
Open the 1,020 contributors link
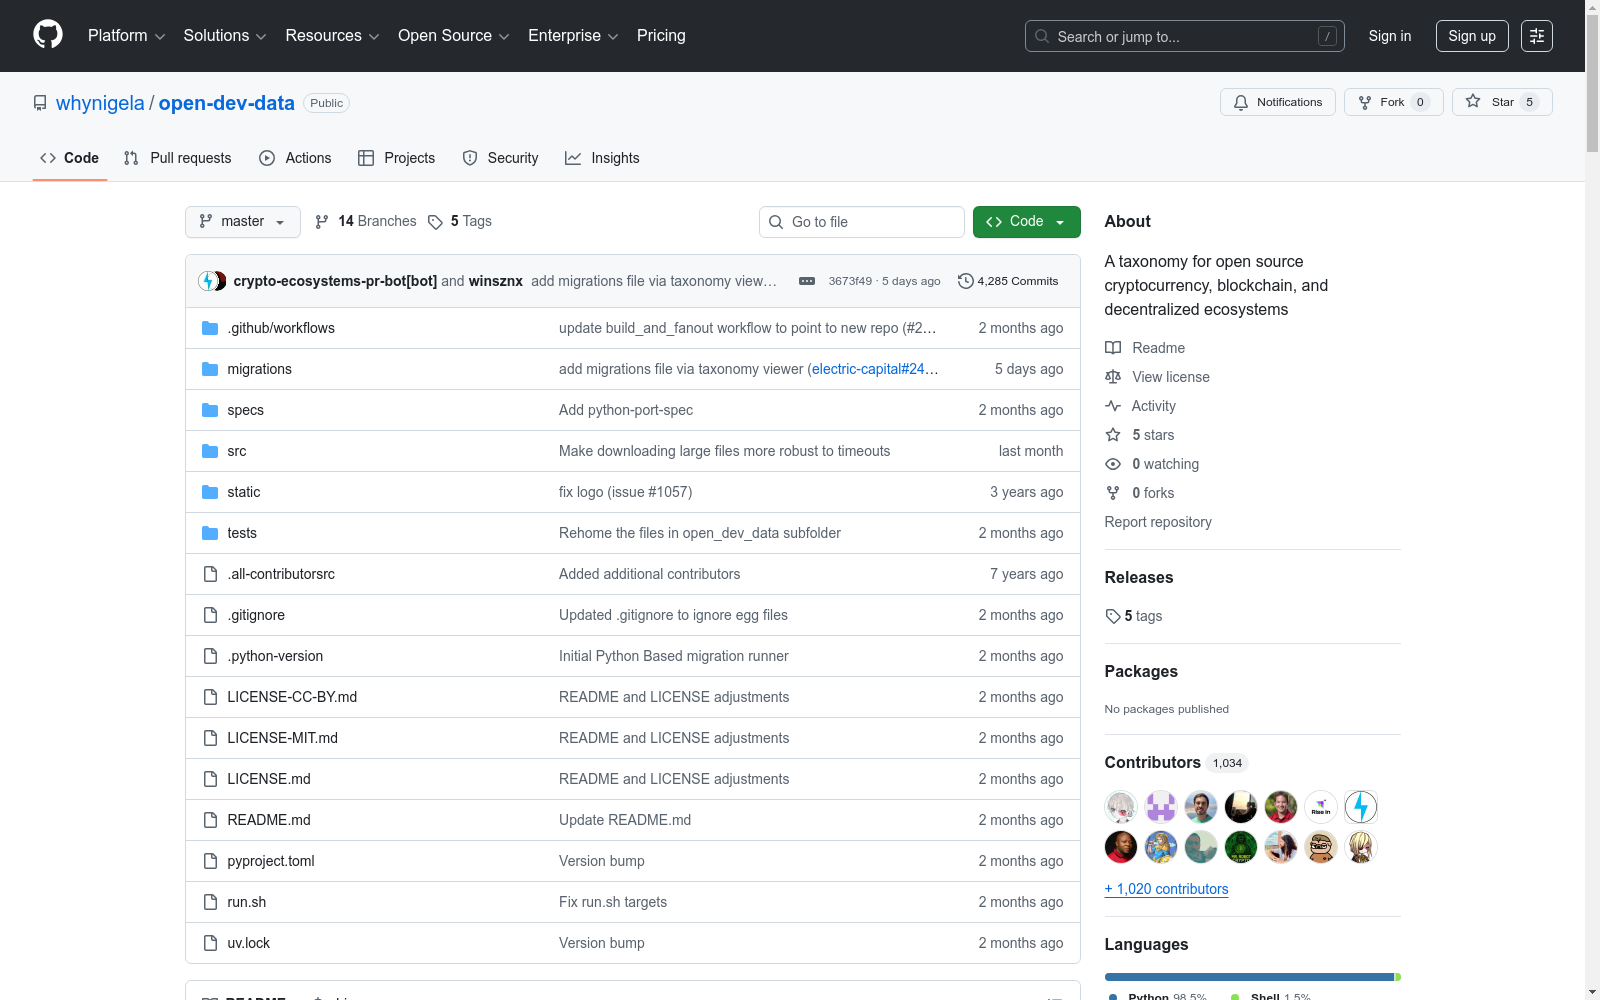[x=1167, y=889]
